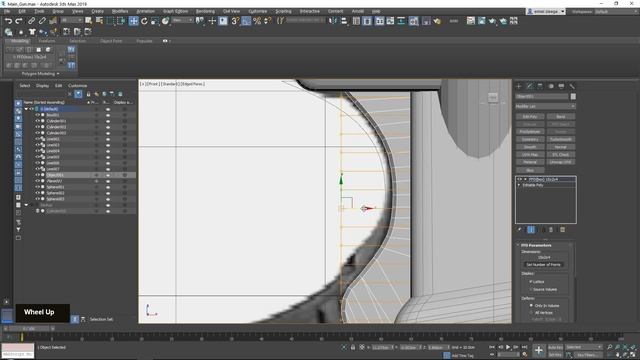Enable the Source Volume checkbox
The image size is (640, 360).
click(x=531, y=289)
